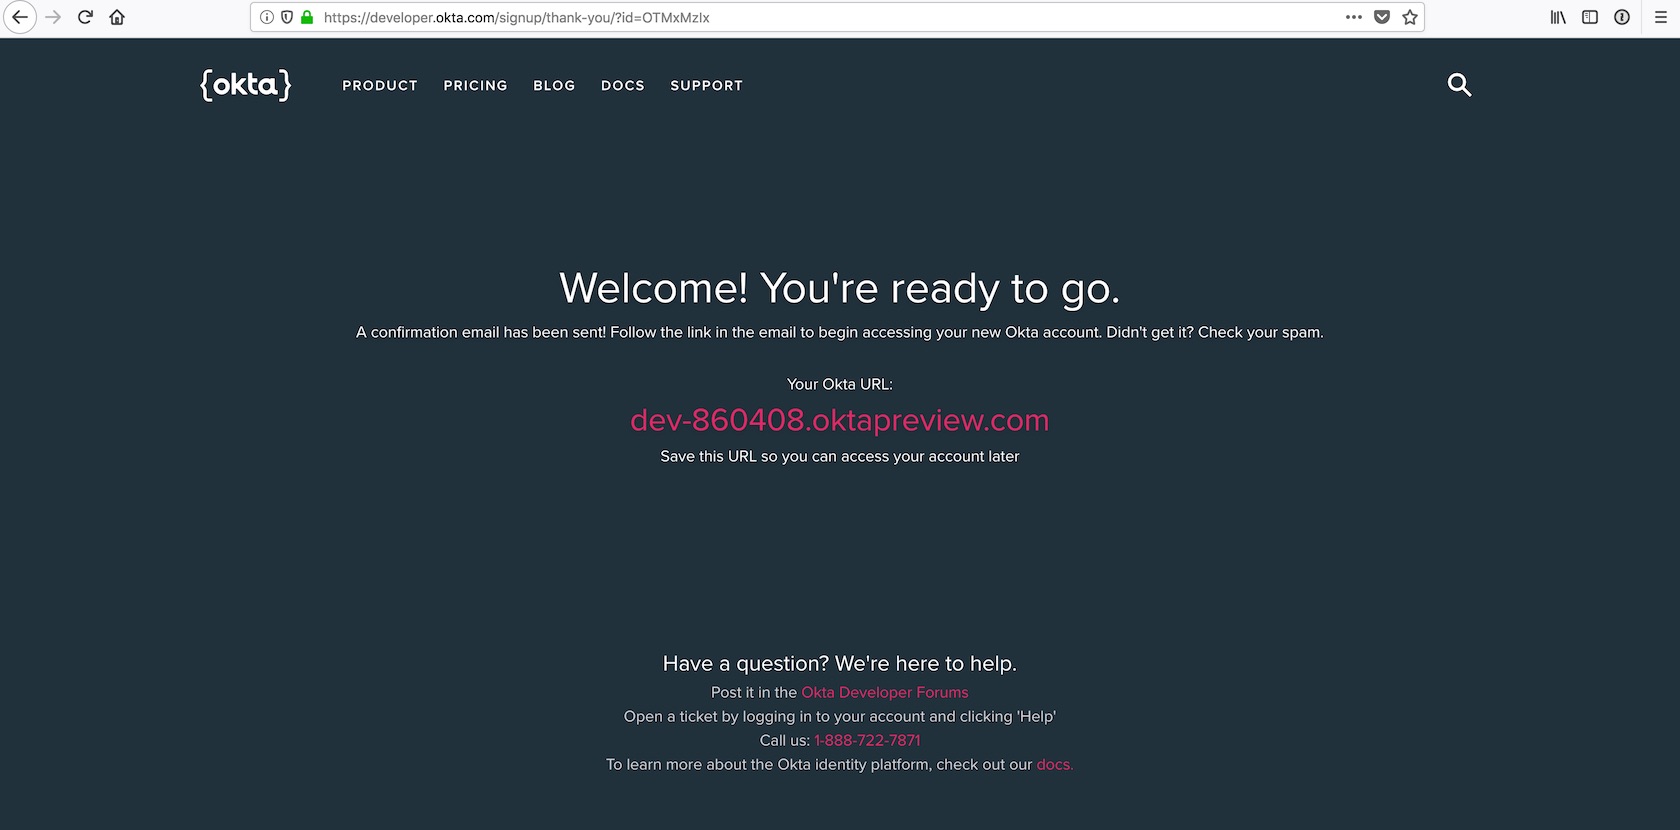
Task: Save page to Pocket
Action: (x=1382, y=17)
